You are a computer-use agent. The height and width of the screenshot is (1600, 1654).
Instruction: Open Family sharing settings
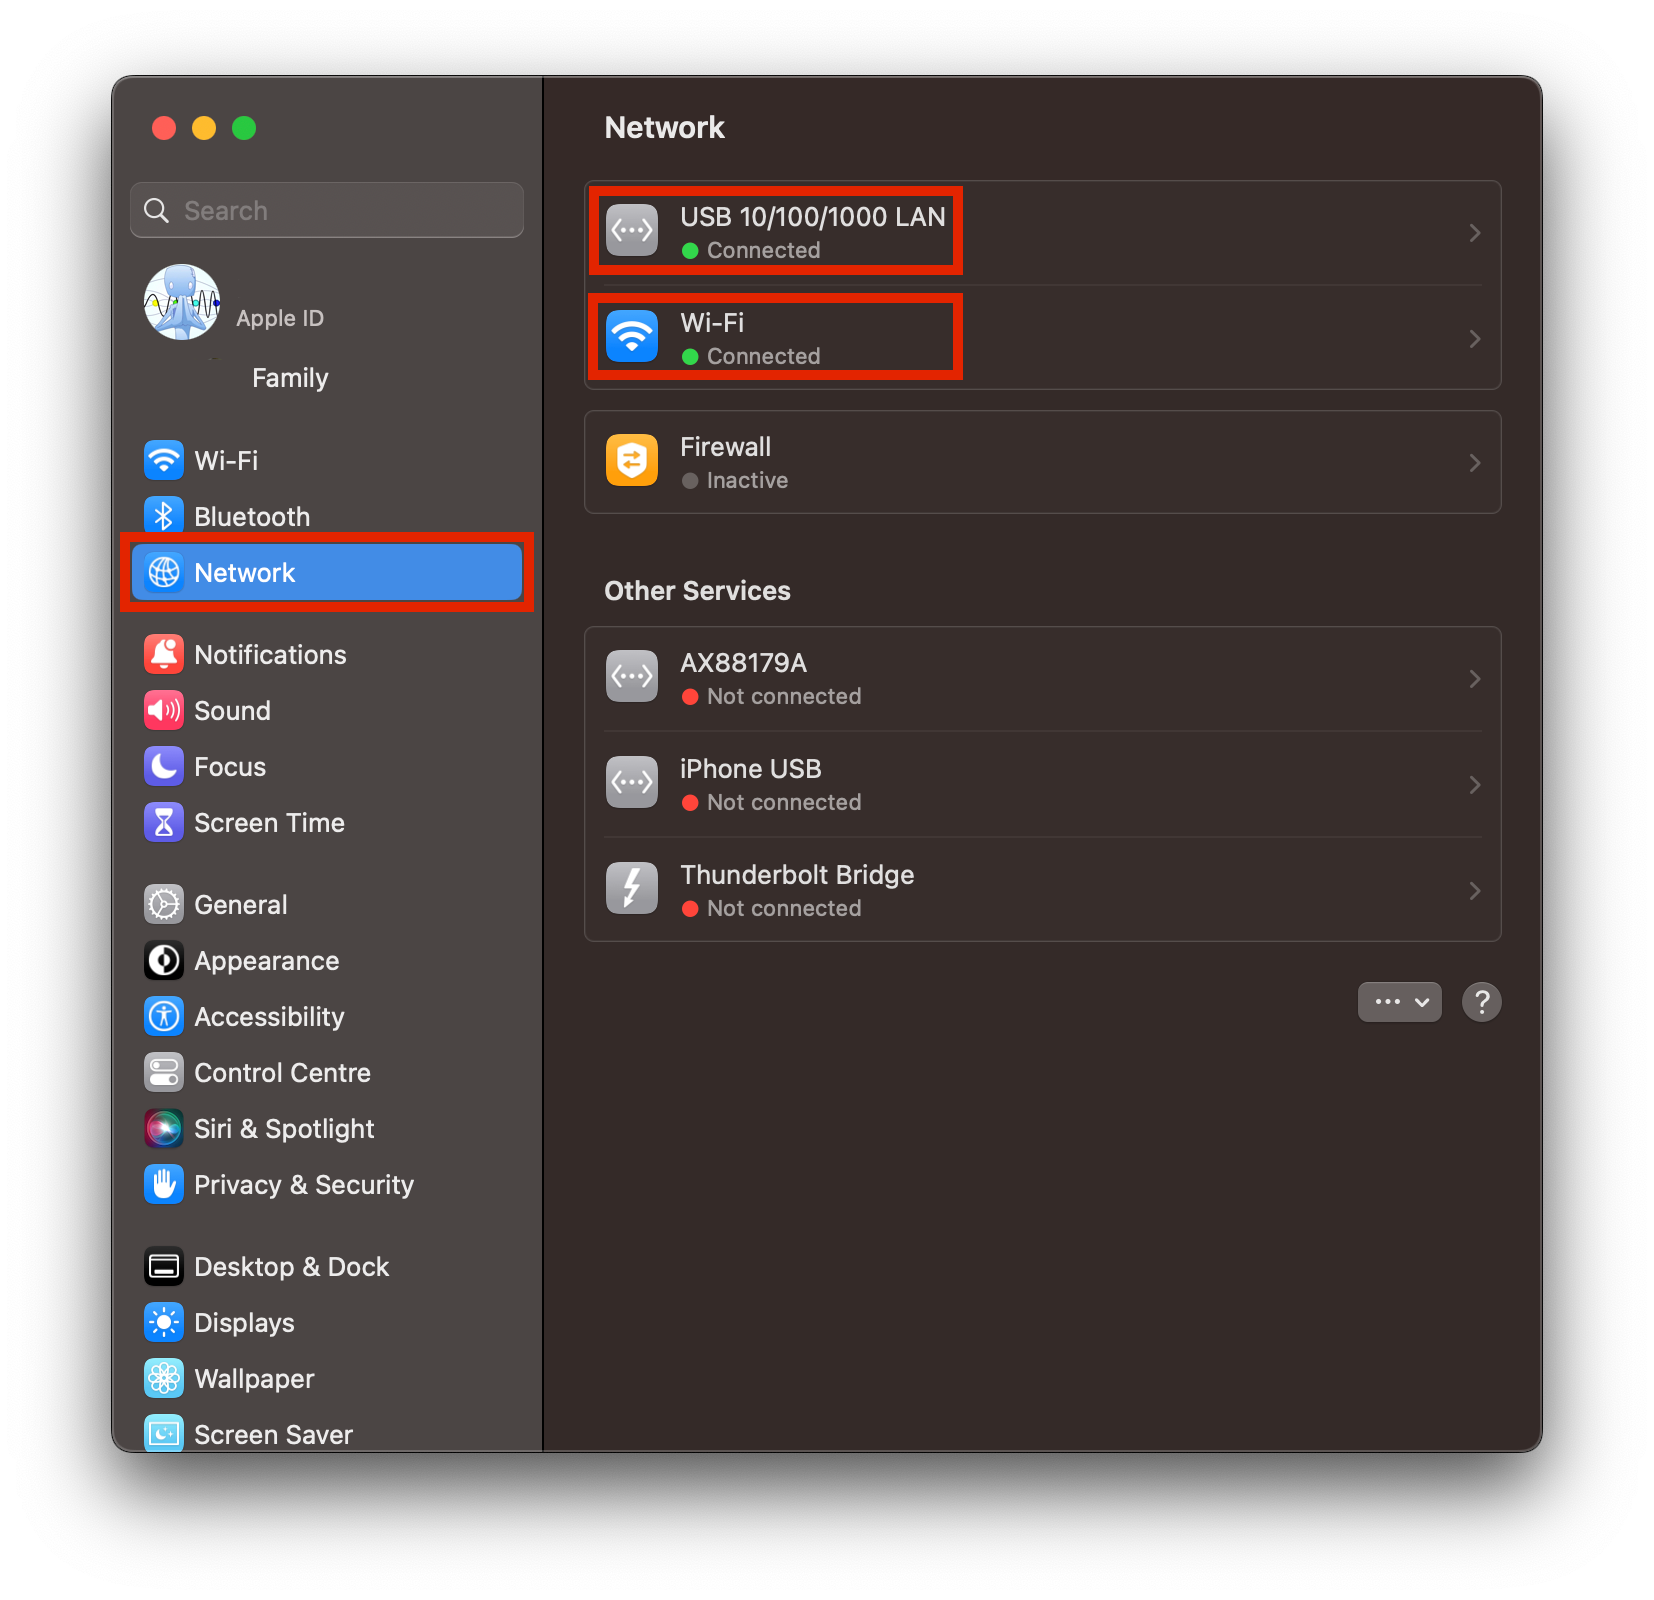[x=290, y=378]
